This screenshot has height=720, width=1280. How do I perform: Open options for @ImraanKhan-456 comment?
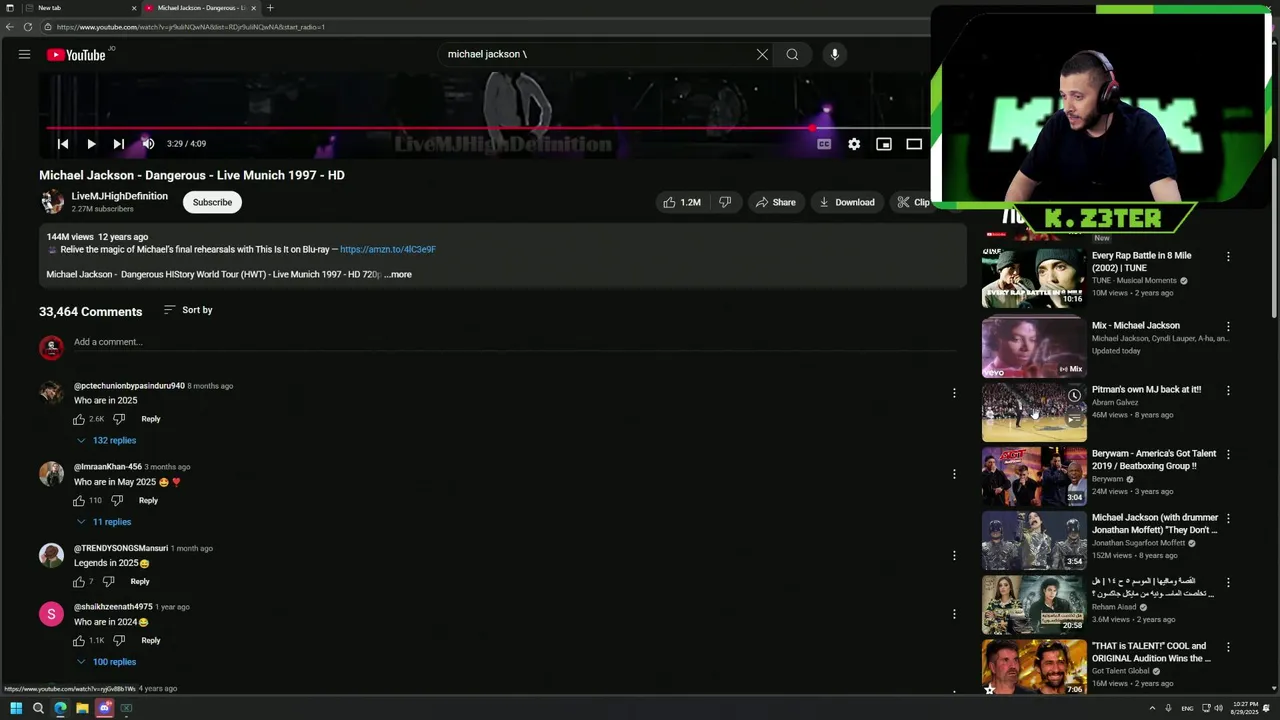click(954, 474)
